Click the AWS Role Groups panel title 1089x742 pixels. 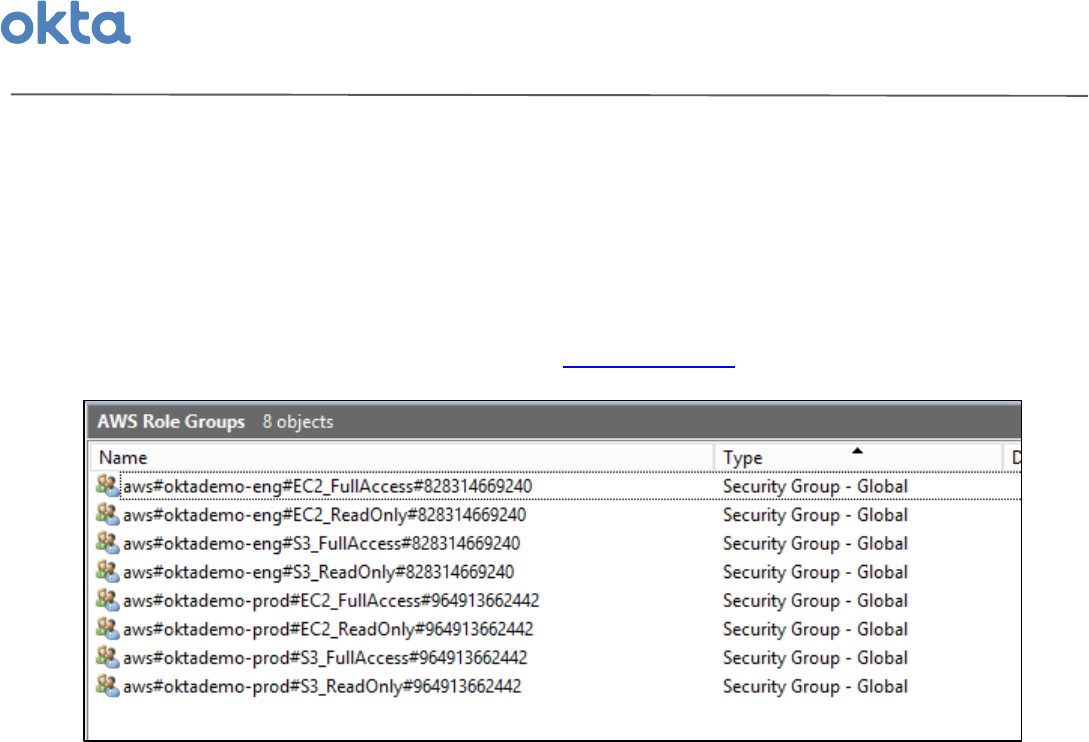(171, 422)
